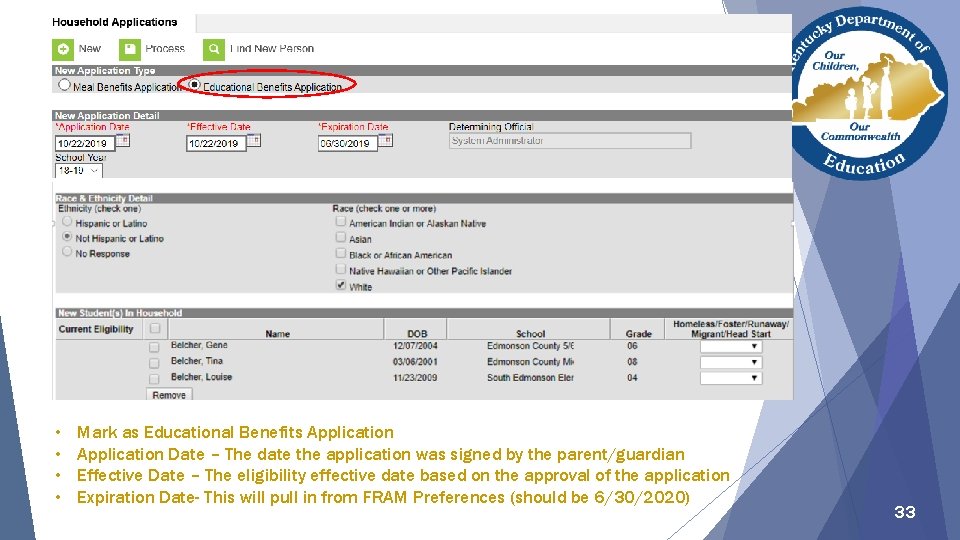This screenshot has height=540, width=960.
Task: Click the Name column header
Action: [x=277, y=334]
